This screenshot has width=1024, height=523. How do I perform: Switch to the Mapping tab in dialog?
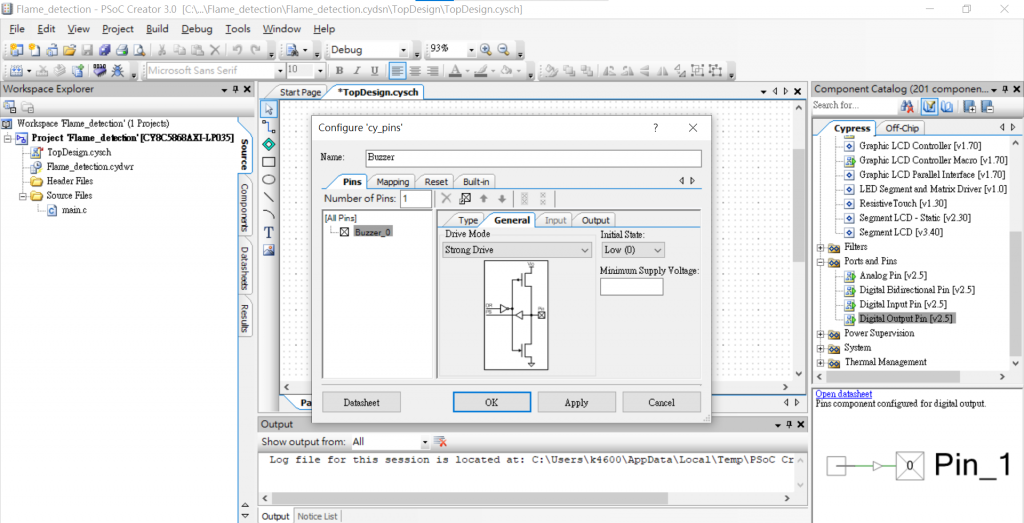click(x=392, y=182)
